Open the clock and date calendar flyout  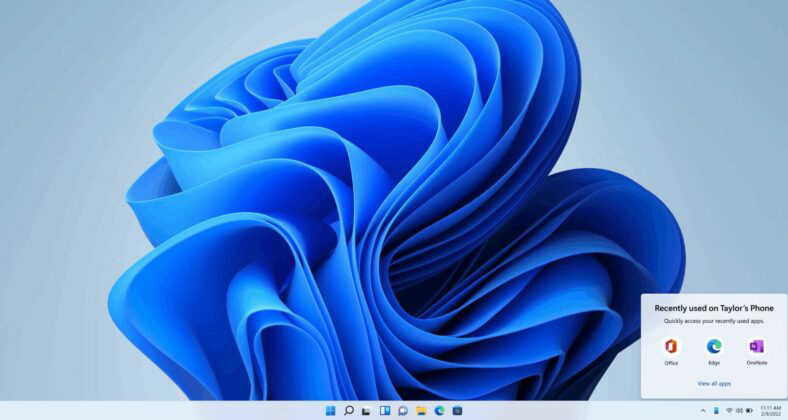pyautogui.click(x=771, y=410)
